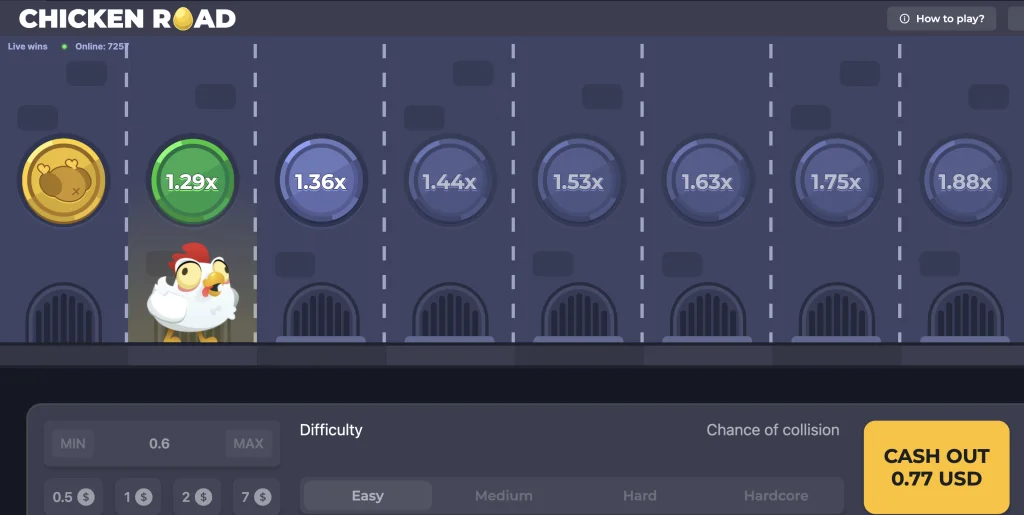The height and width of the screenshot is (515, 1024).
Task: Click the 1.63x multiplier coin
Action: click(x=707, y=181)
